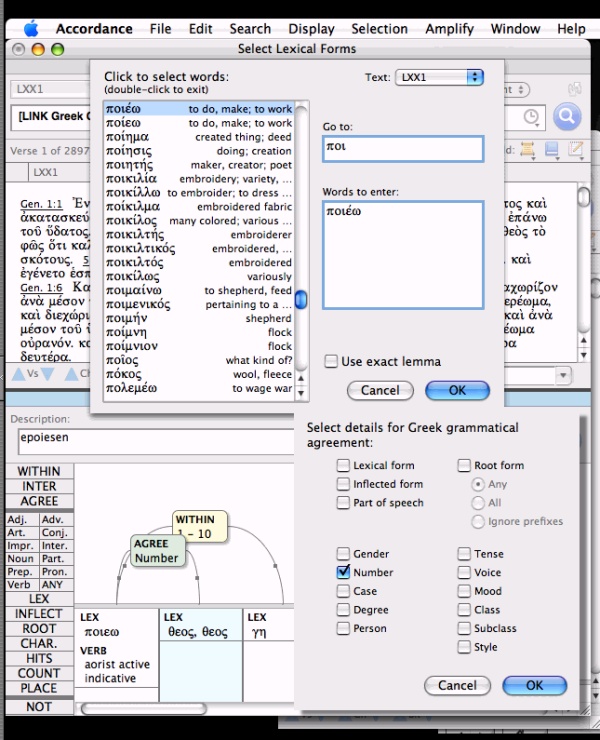Select ποίημα 'created thing; deed' row

coord(199,137)
